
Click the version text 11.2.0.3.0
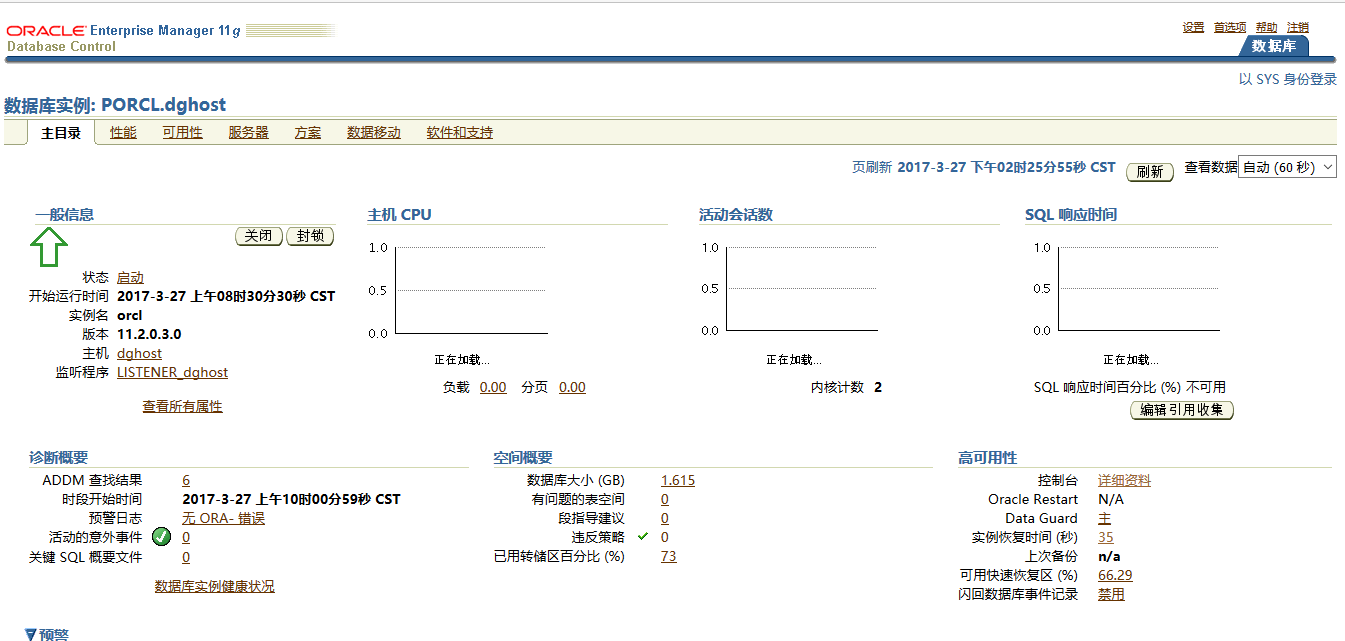(x=149, y=334)
